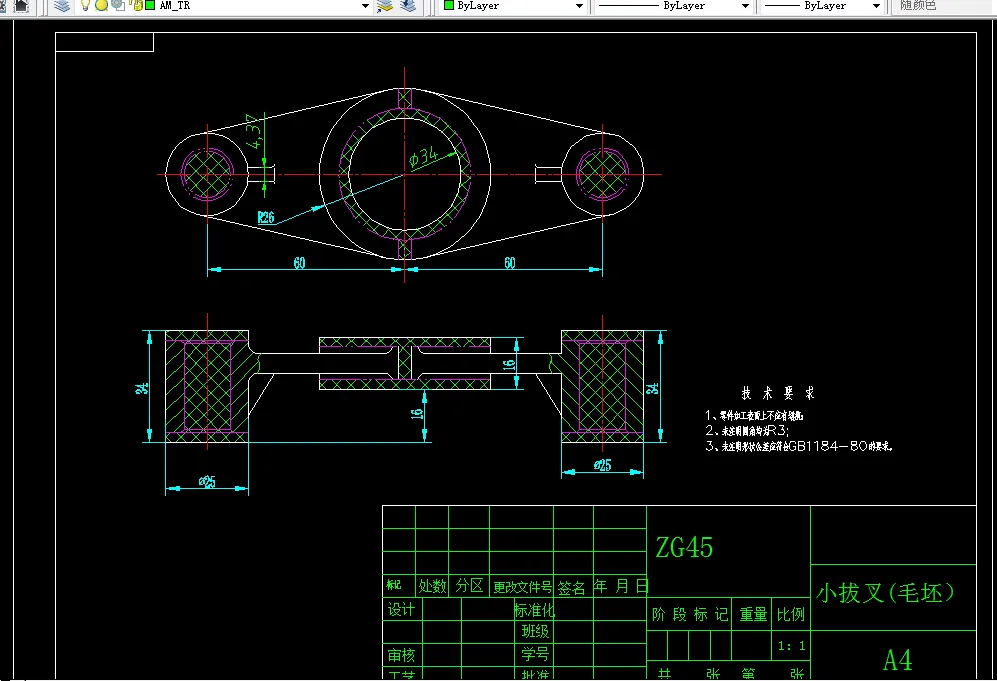Select the 4,37 dimension text
Viewport: 997px width, 681px height.
[254, 132]
